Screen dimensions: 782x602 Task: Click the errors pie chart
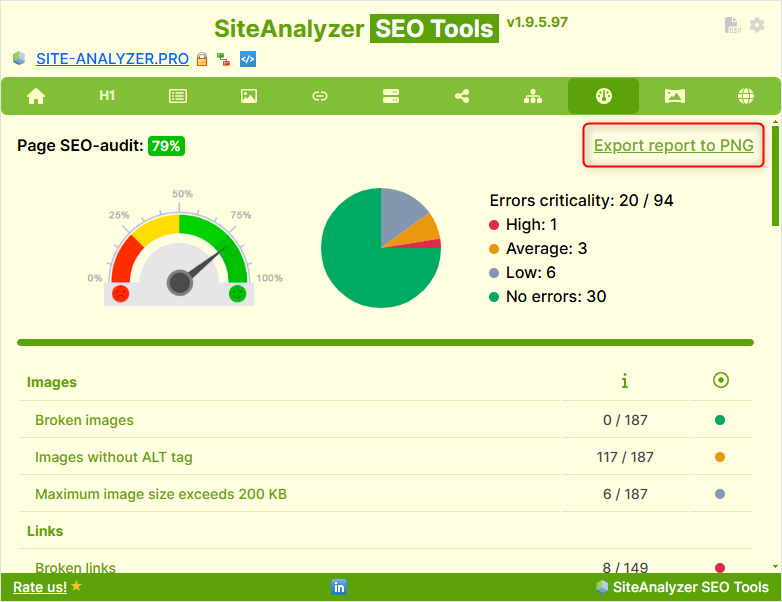(x=381, y=248)
